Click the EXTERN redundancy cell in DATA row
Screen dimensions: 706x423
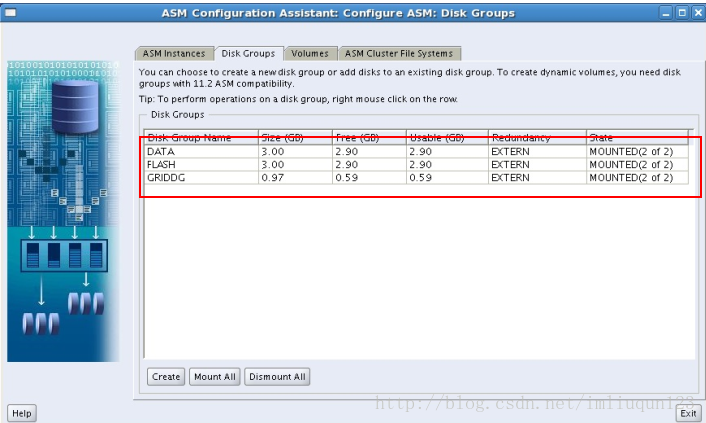538,151
